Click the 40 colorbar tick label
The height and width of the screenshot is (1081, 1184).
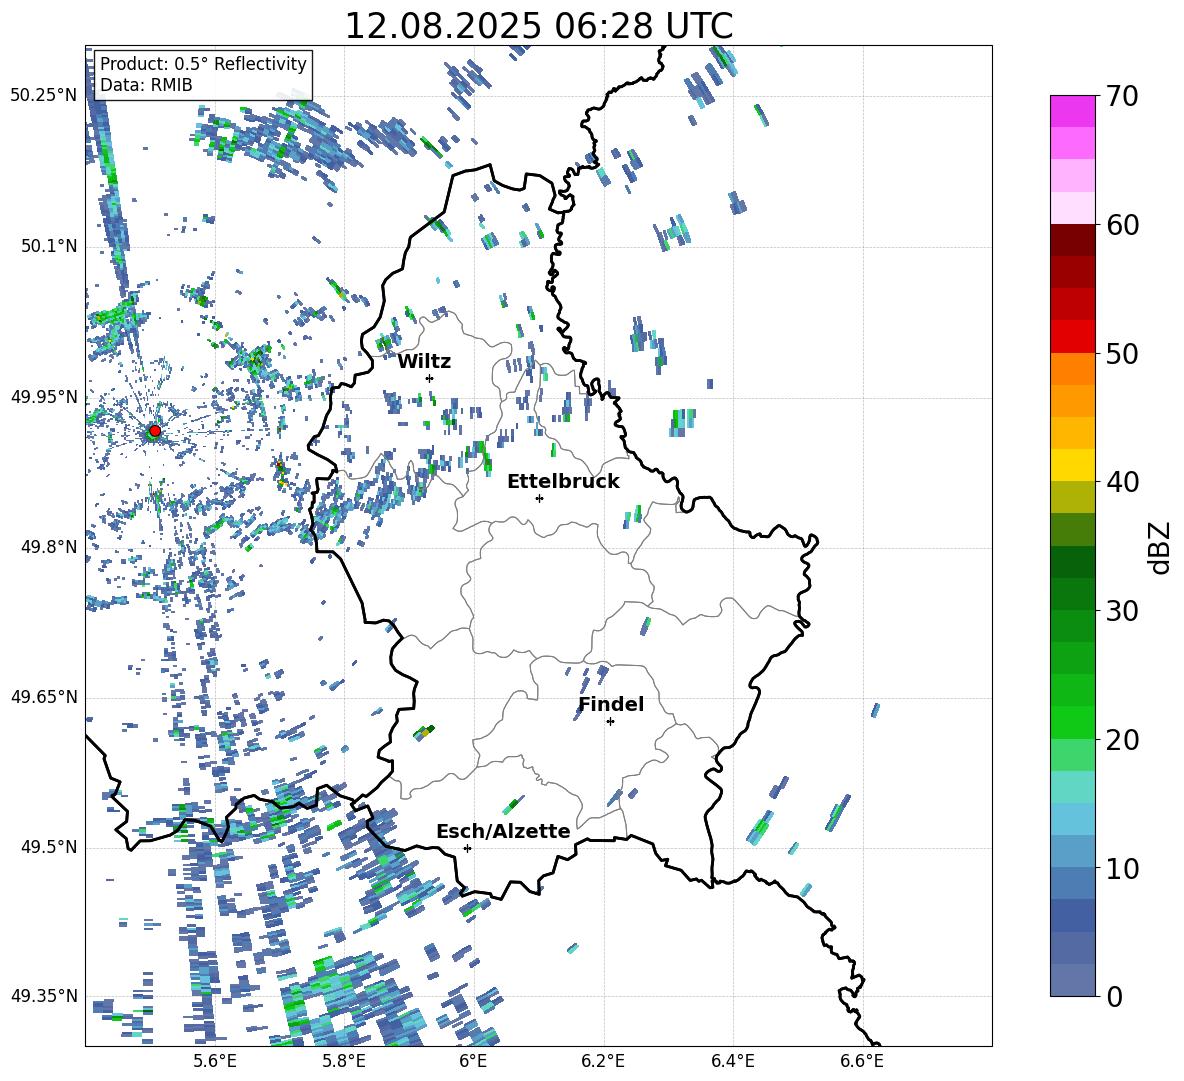(x=1121, y=482)
